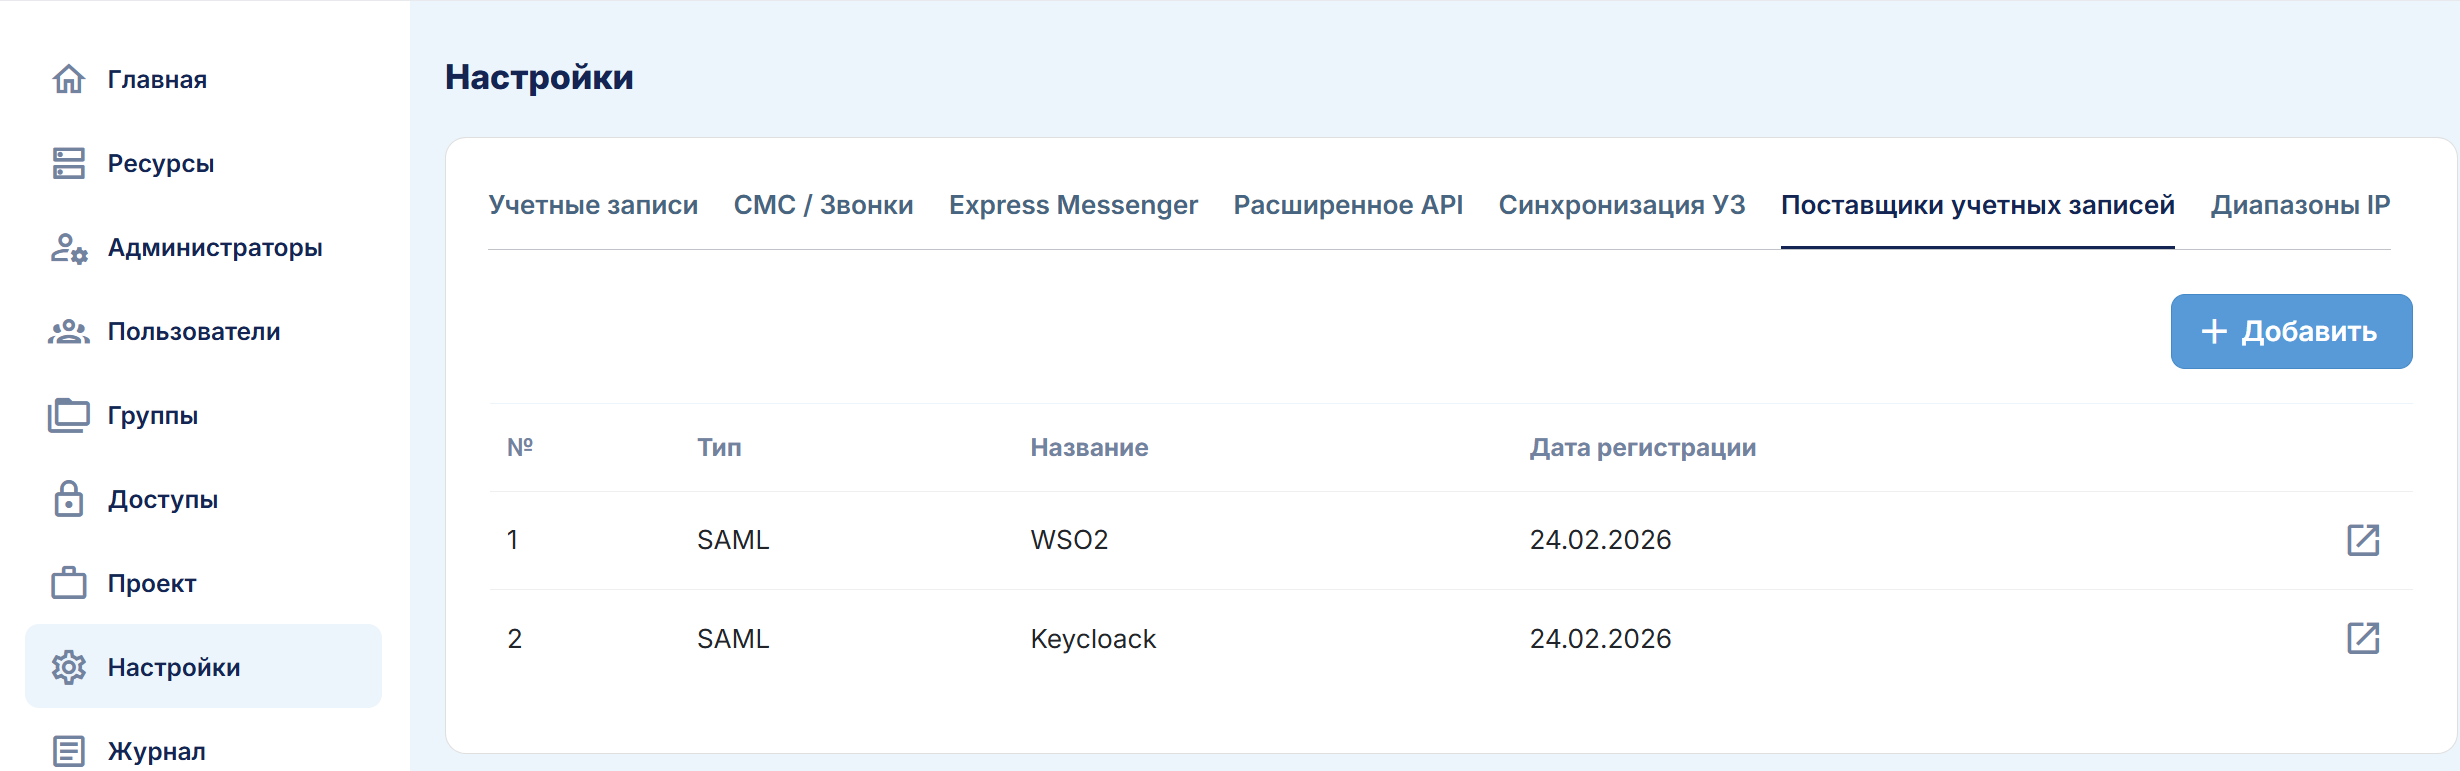The image size is (2460, 771).
Task: Open the Keycloack provider edit icon
Action: (2362, 638)
